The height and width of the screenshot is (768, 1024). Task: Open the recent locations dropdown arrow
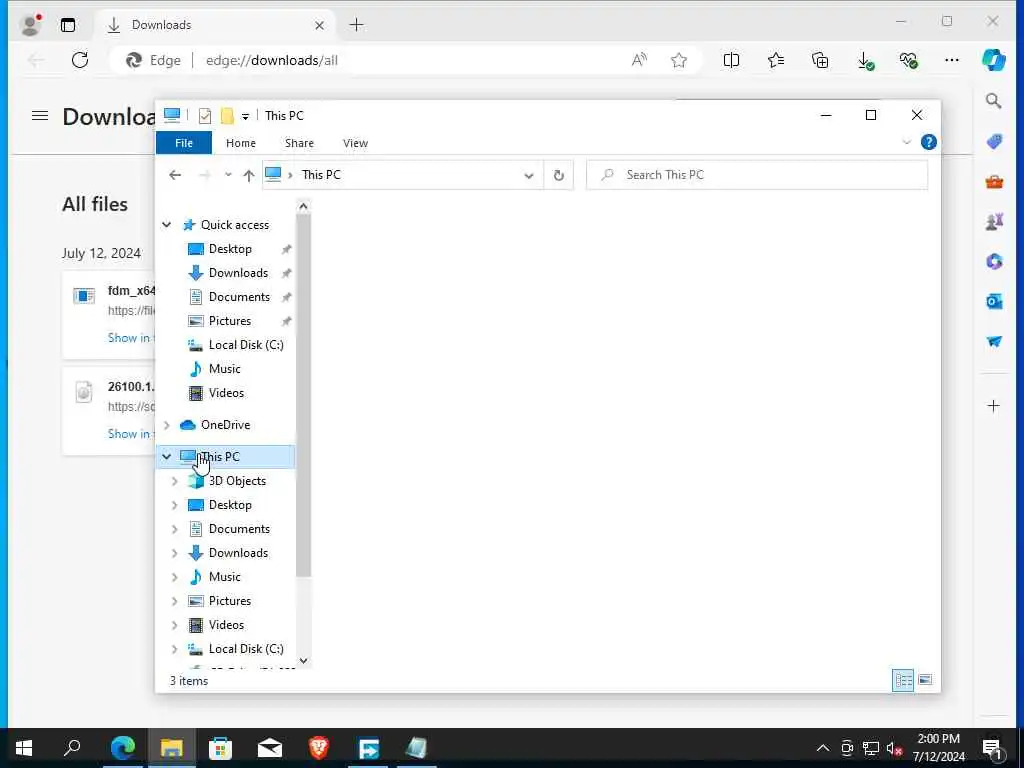click(x=228, y=175)
